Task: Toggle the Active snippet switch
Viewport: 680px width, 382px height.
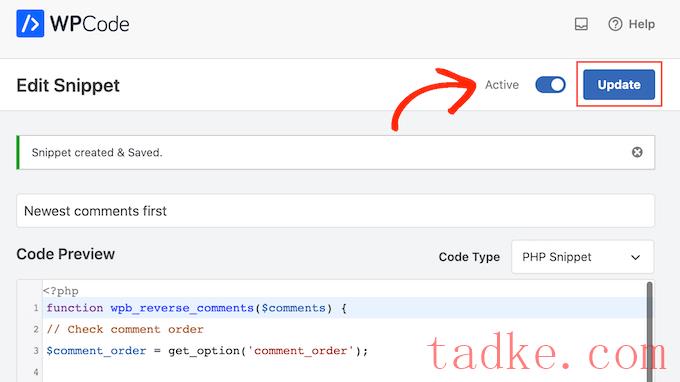Action: point(550,85)
